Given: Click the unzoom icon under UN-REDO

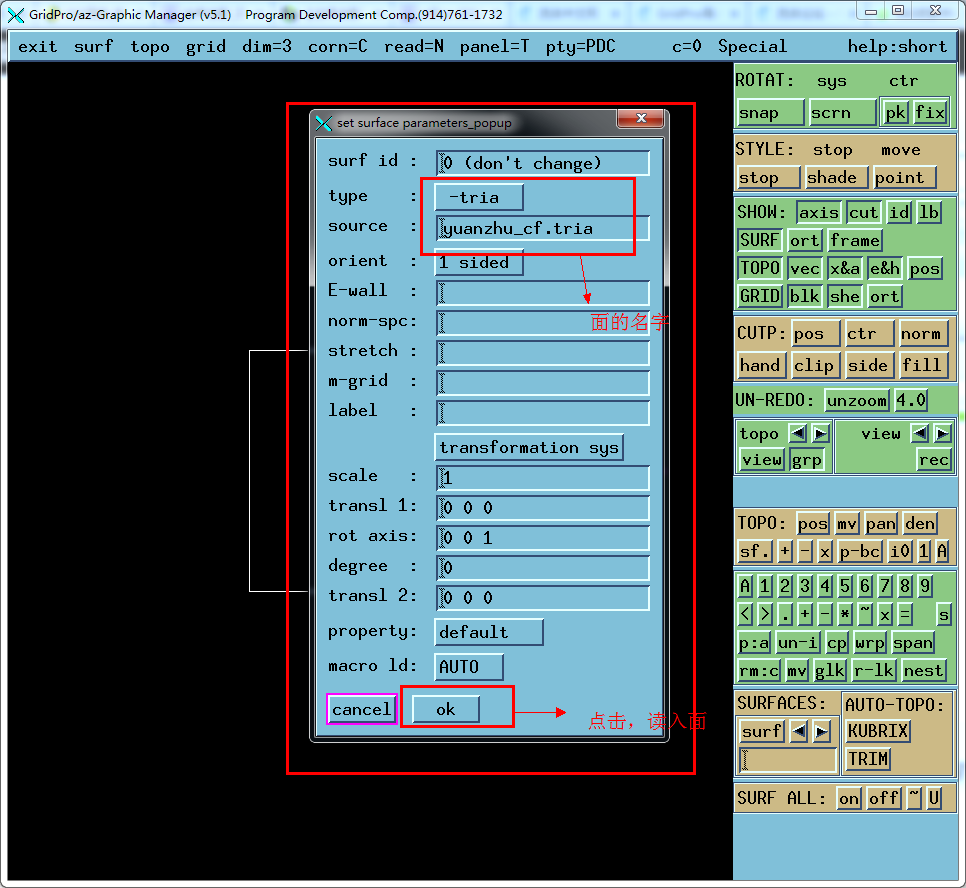Looking at the screenshot, I should pyautogui.click(x=856, y=399).
